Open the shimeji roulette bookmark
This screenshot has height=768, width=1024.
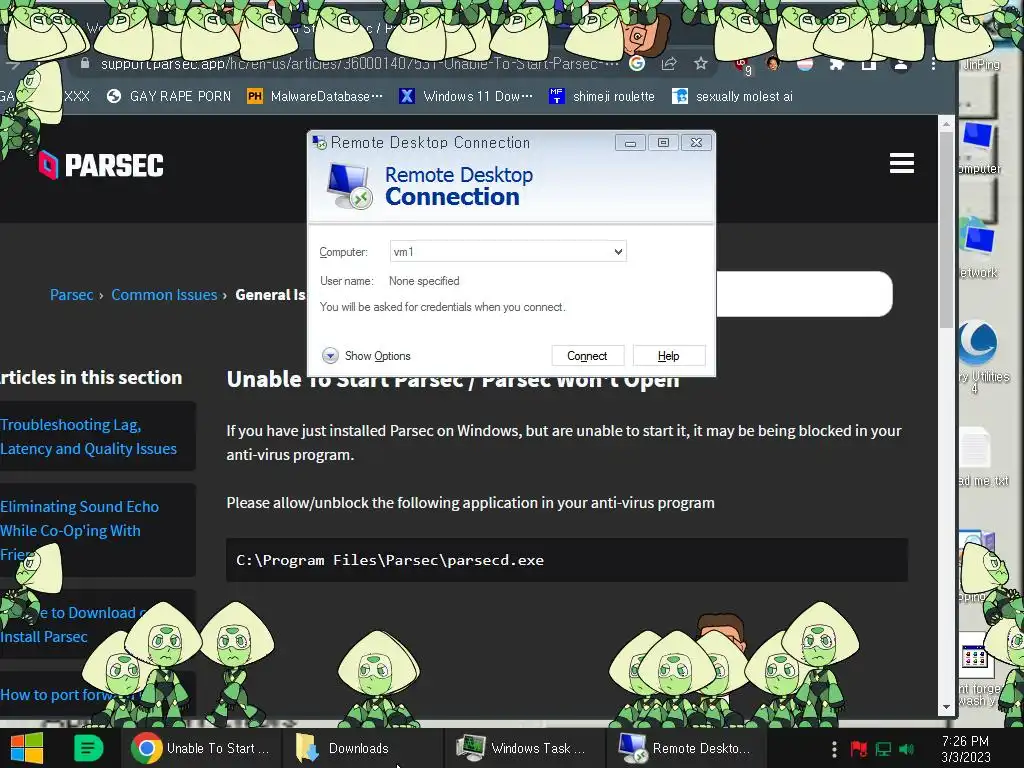tap(601, 97)
